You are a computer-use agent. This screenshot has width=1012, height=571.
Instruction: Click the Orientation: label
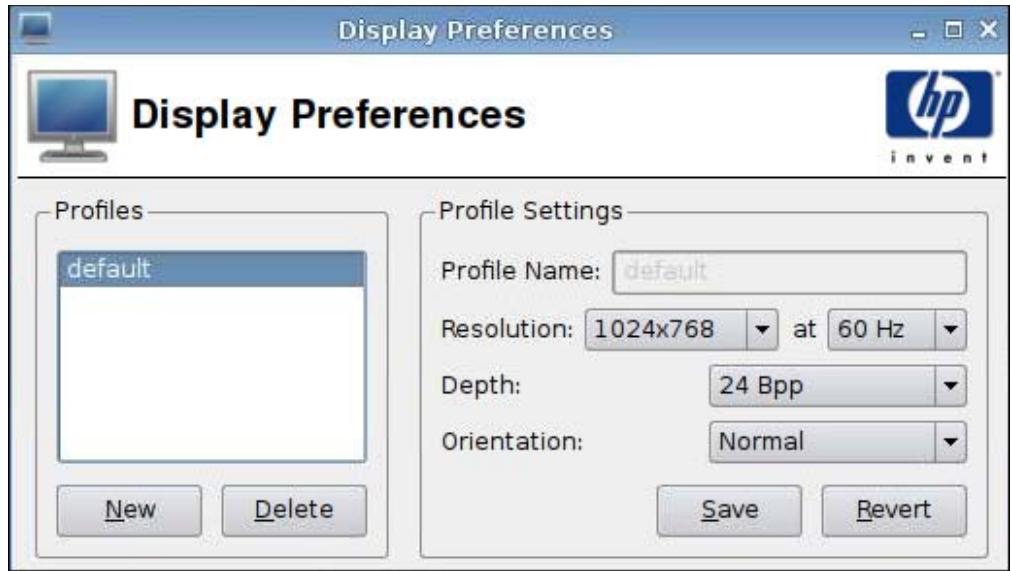512,442
